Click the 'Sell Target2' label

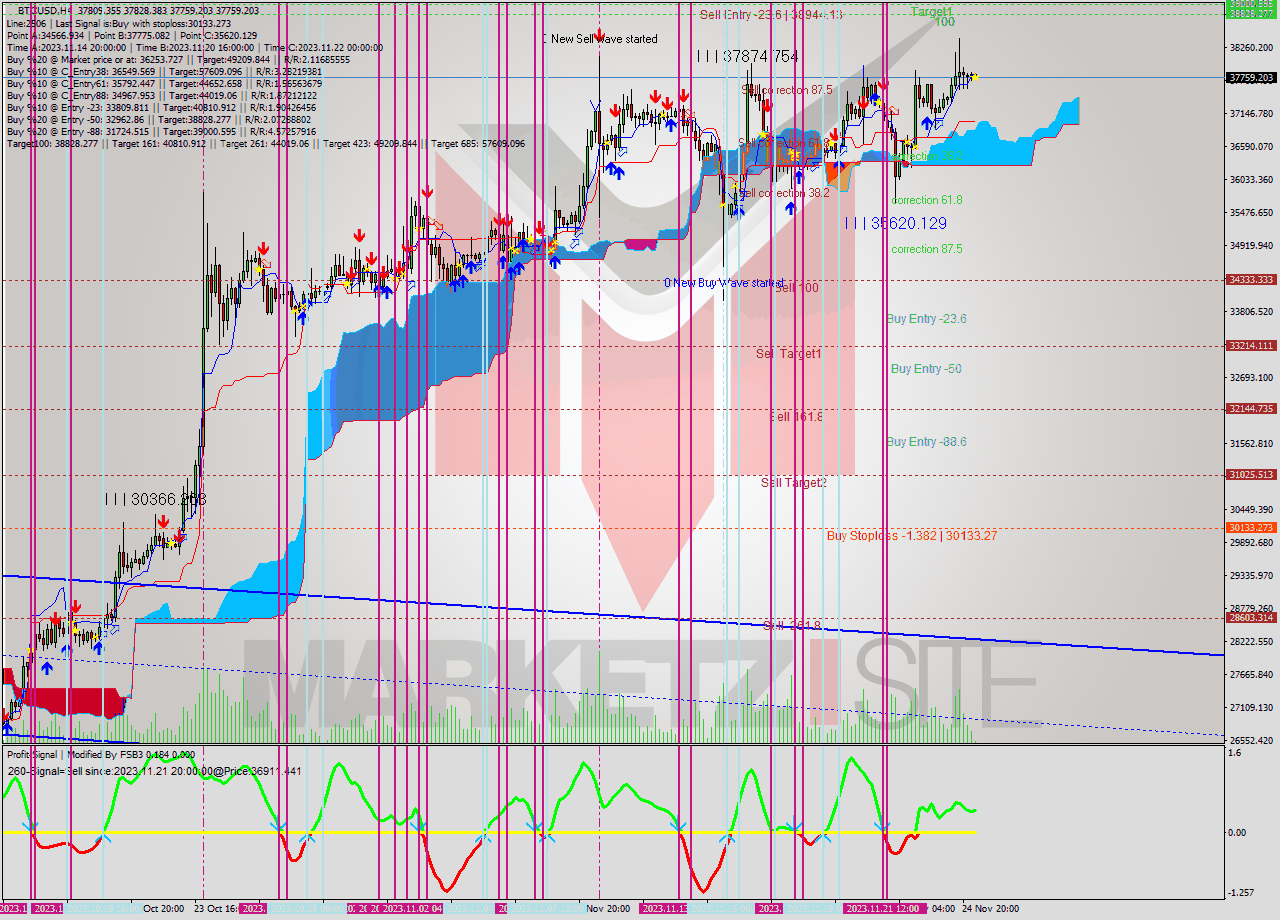coord(794,483)
